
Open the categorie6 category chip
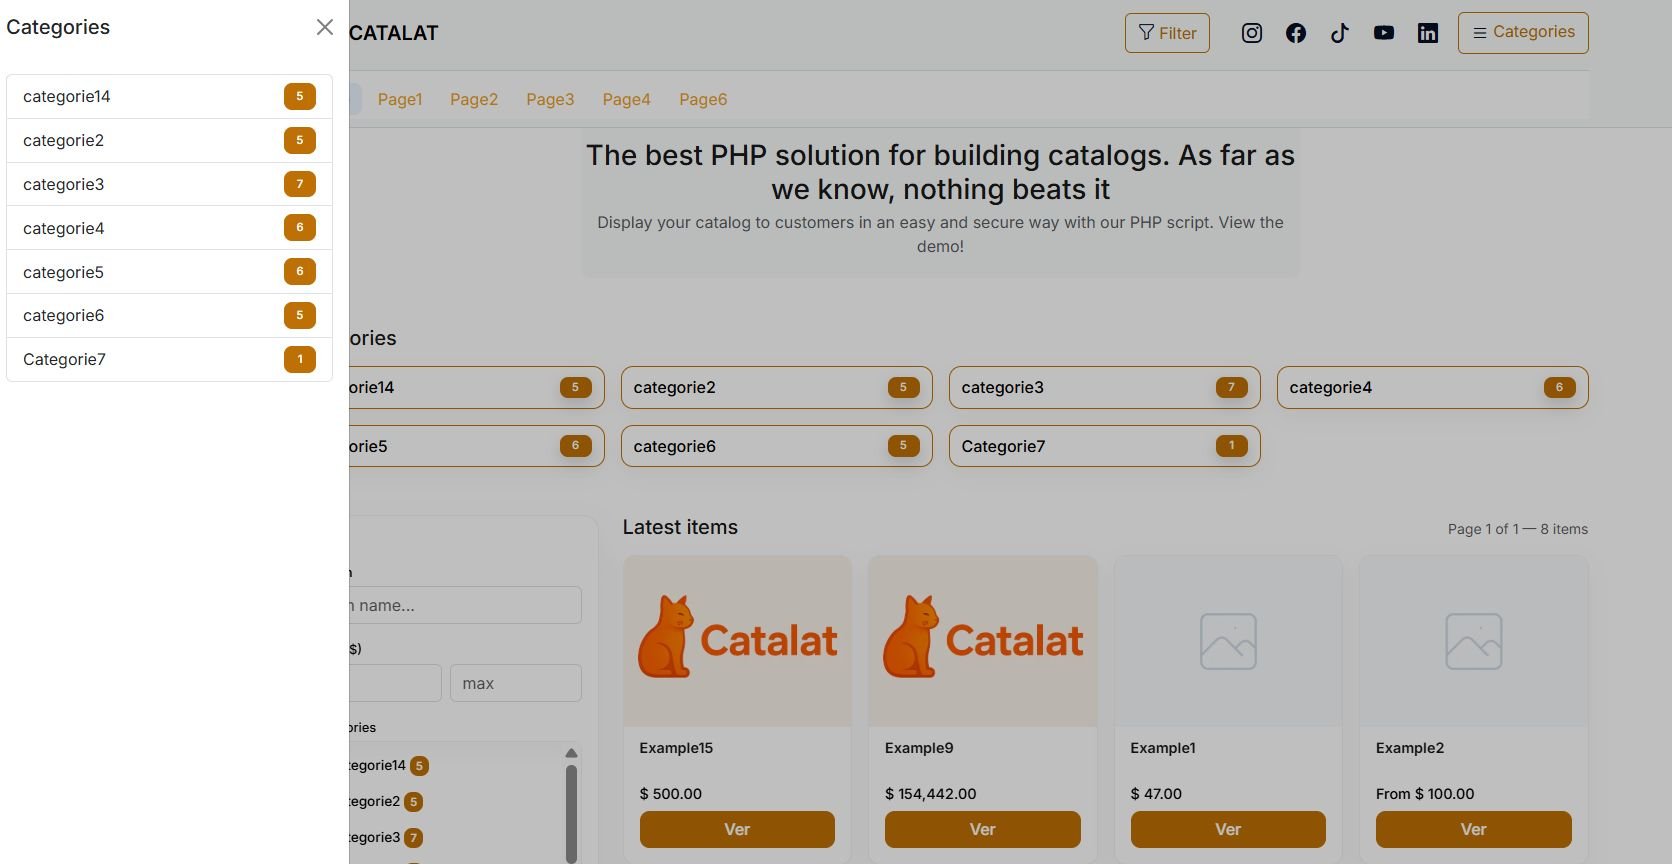776,446
